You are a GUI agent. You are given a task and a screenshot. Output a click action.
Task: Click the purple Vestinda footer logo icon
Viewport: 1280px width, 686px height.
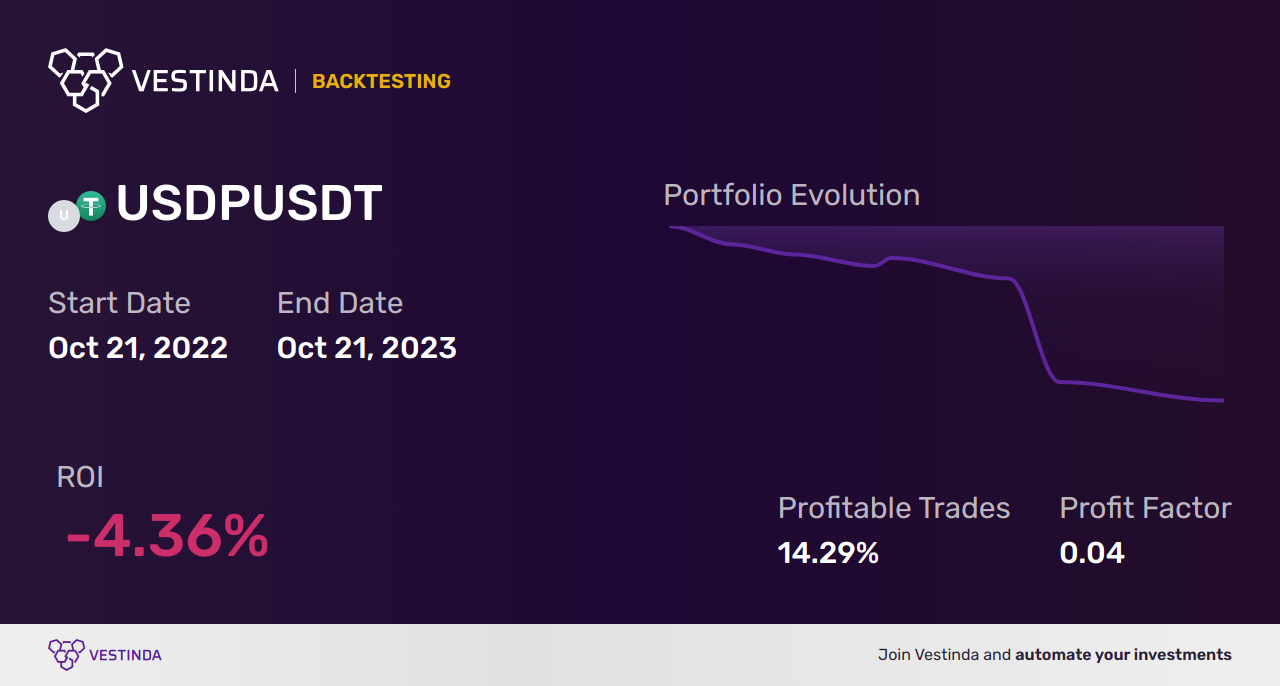pyautogui.click(x=65, y=655)
